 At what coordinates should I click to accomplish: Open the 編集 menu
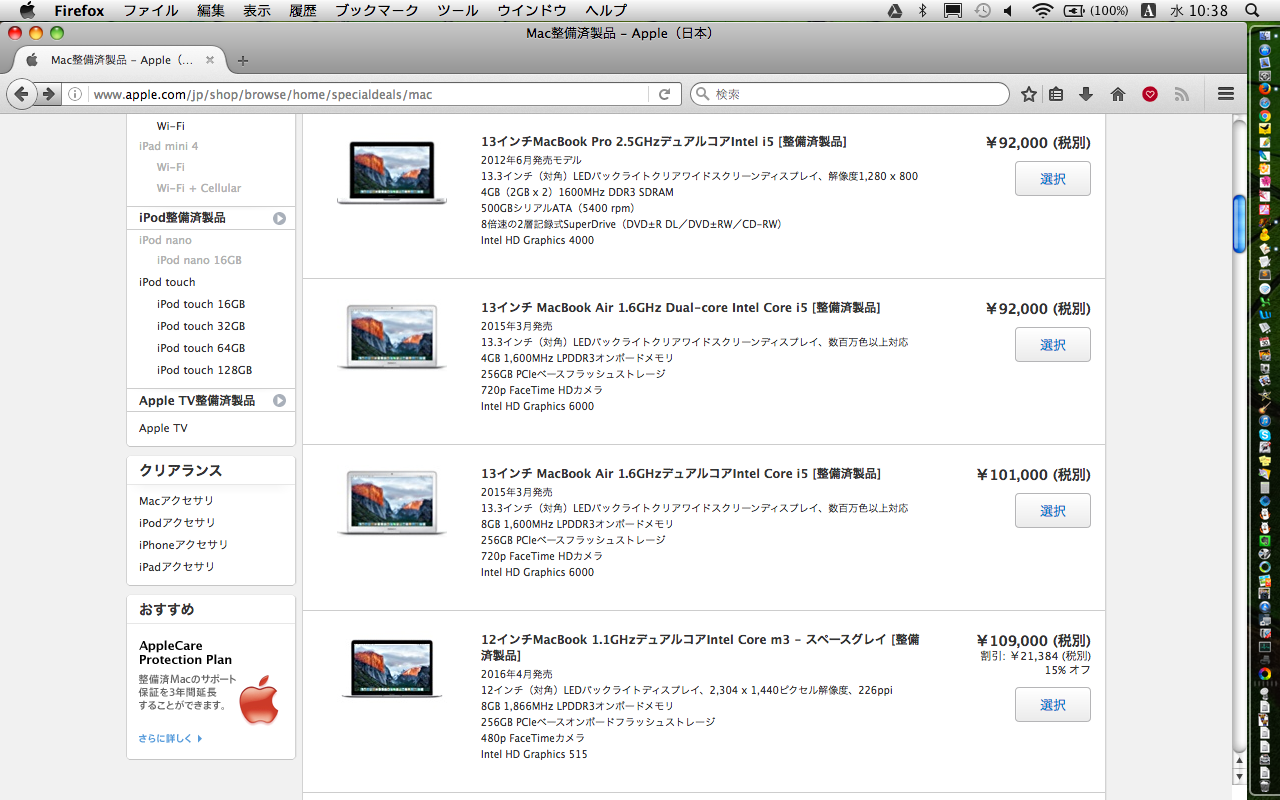pos(211,11)
